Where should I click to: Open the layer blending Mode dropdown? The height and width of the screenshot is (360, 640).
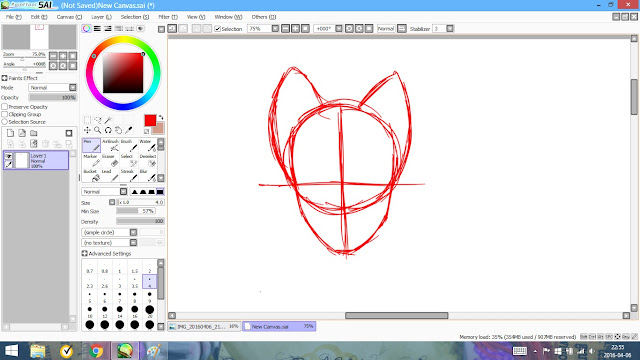tap(53, 88)
